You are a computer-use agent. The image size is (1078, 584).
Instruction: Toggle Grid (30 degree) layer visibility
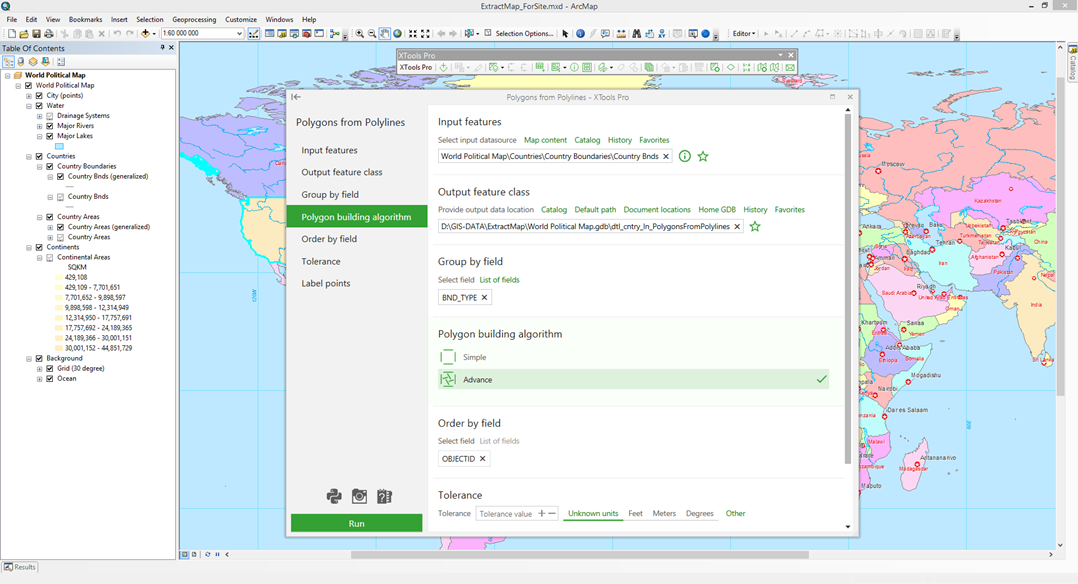(x=50, y=368)
